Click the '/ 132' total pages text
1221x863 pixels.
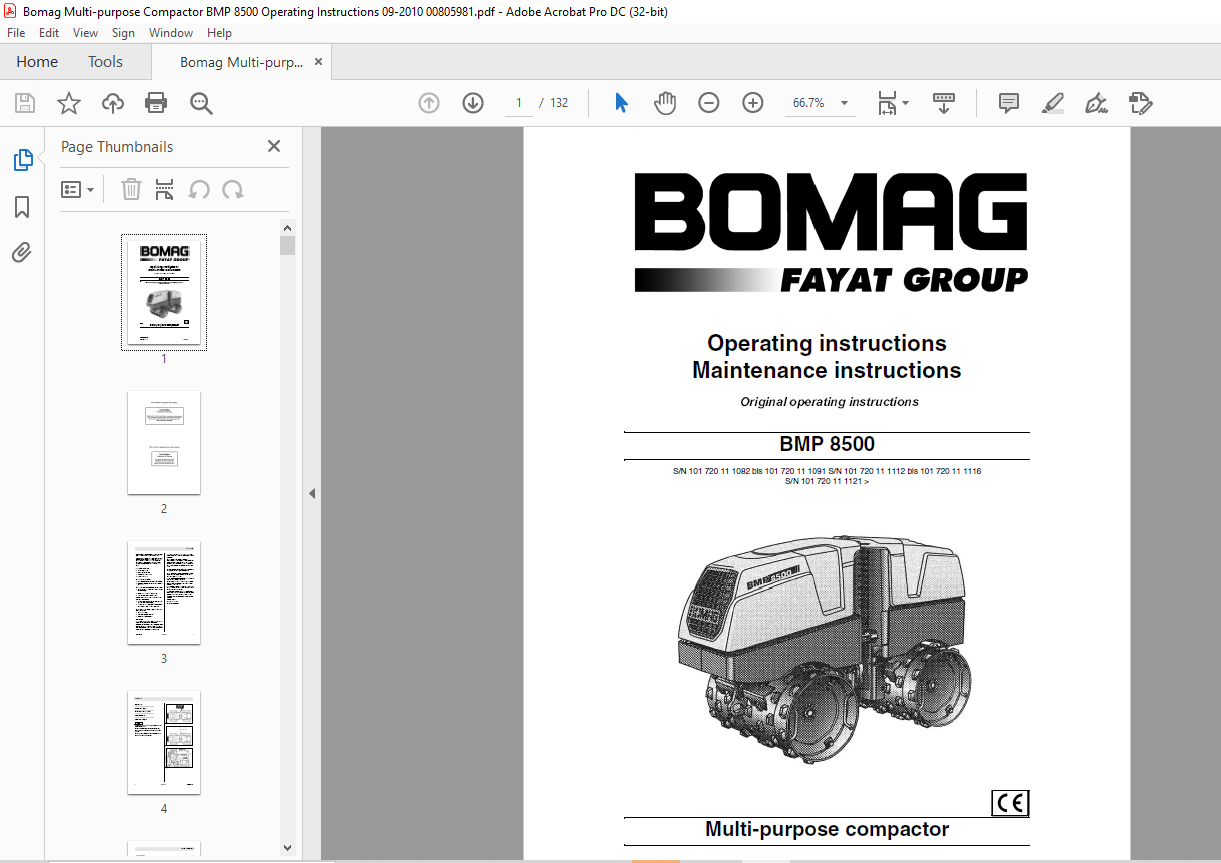554,103
